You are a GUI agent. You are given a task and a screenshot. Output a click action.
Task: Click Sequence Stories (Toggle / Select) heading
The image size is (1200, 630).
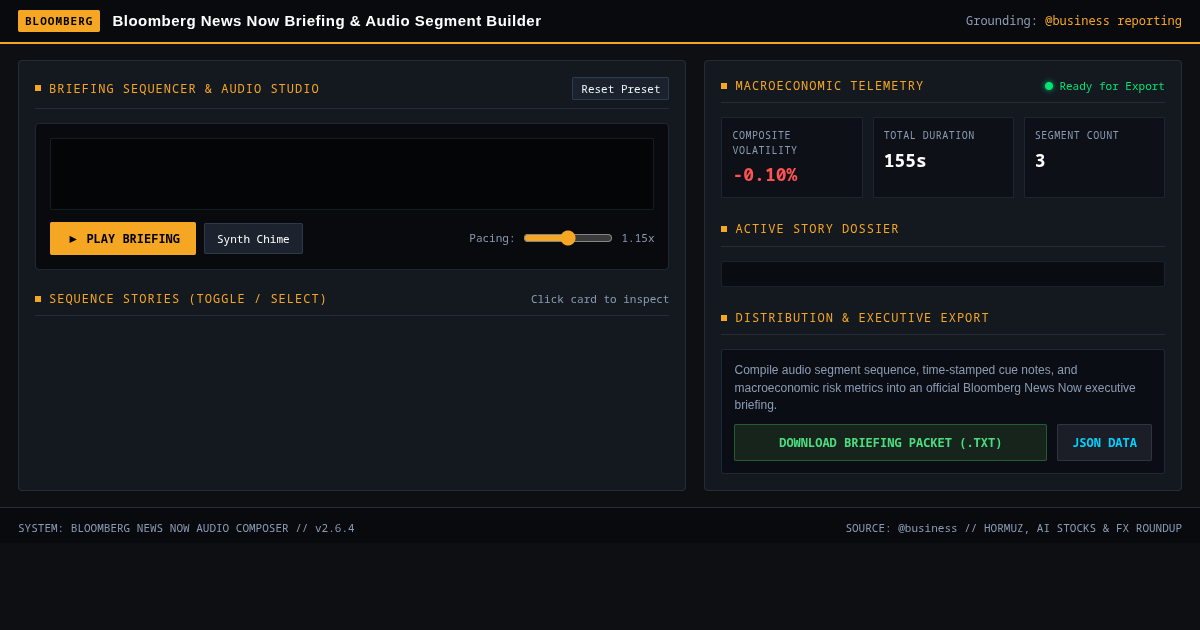[188, 299]
